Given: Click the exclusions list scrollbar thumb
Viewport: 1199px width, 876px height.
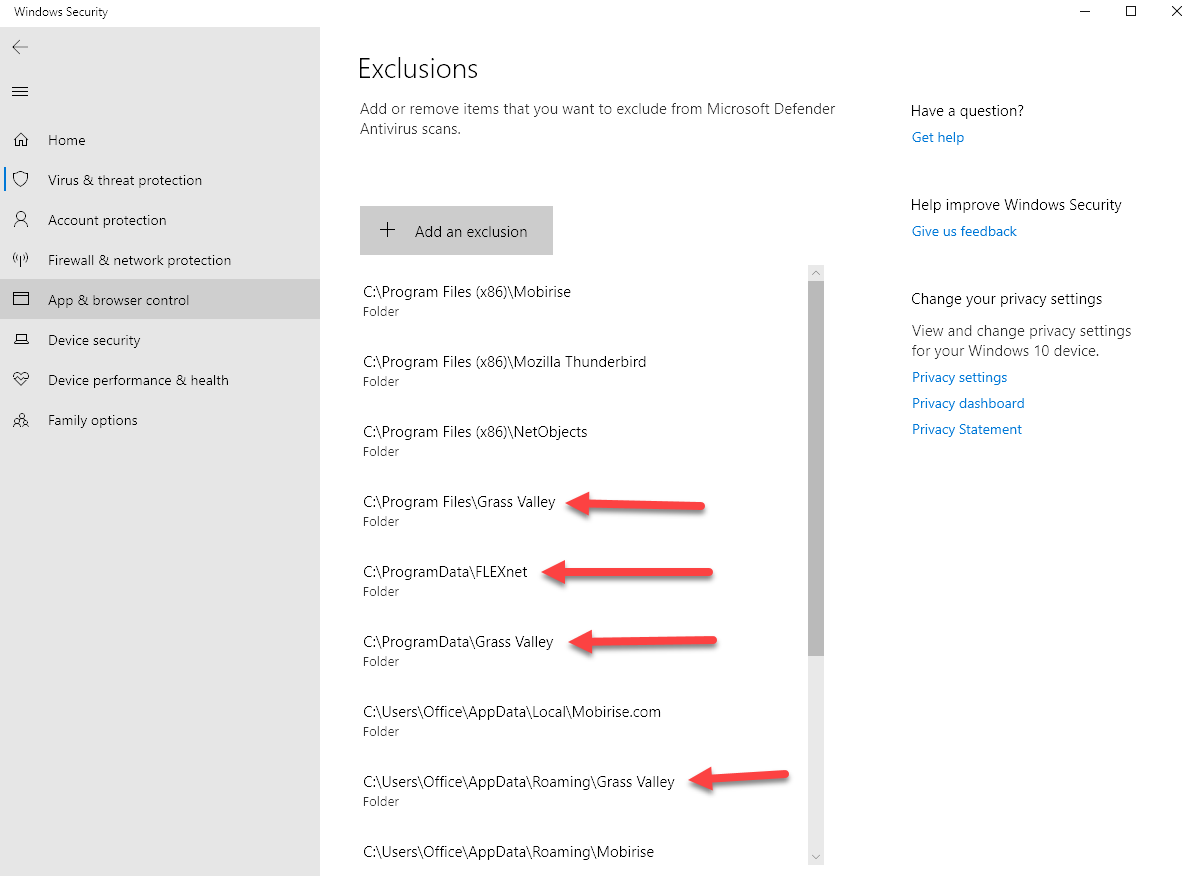Looking at the screenshot, I should 816,468.
